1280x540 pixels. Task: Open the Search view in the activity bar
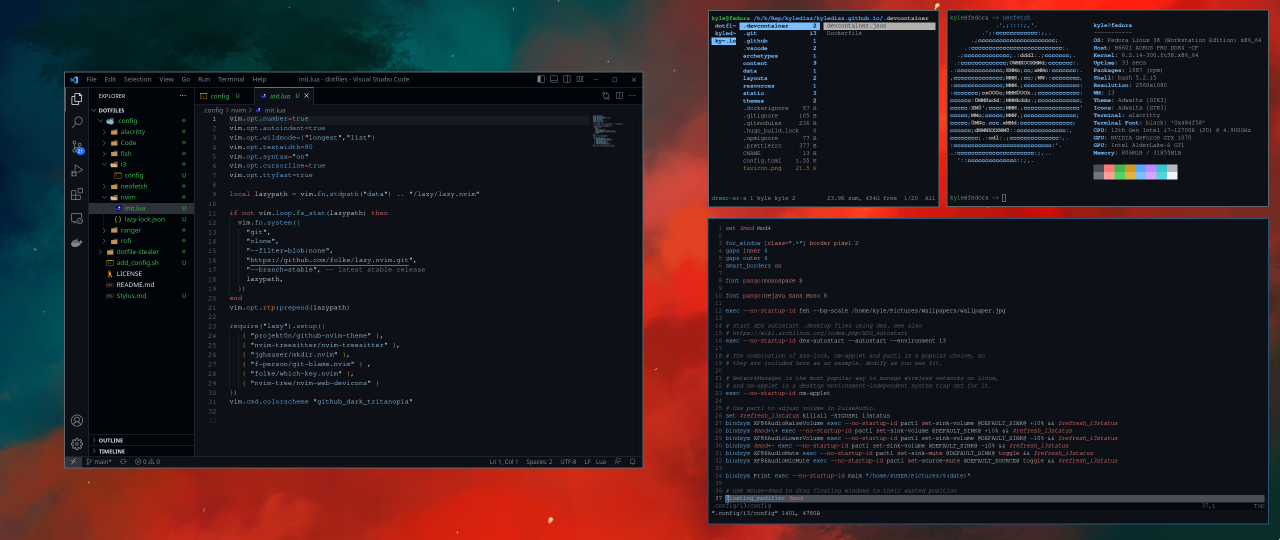pyautogui.click(x=77, y=122)
